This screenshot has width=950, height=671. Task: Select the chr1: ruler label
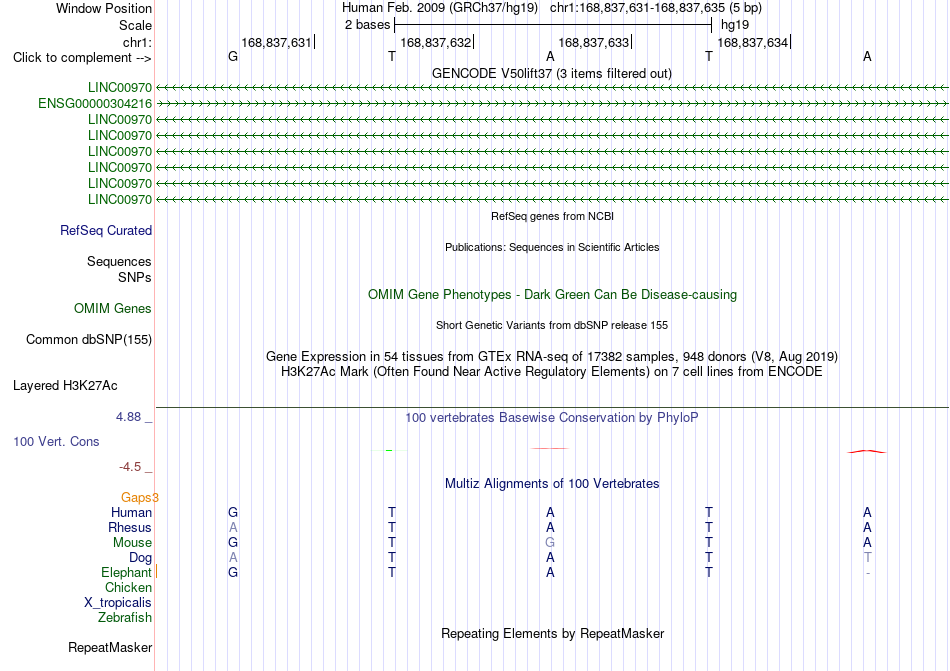pyautogui.click(x=137, y=42)
